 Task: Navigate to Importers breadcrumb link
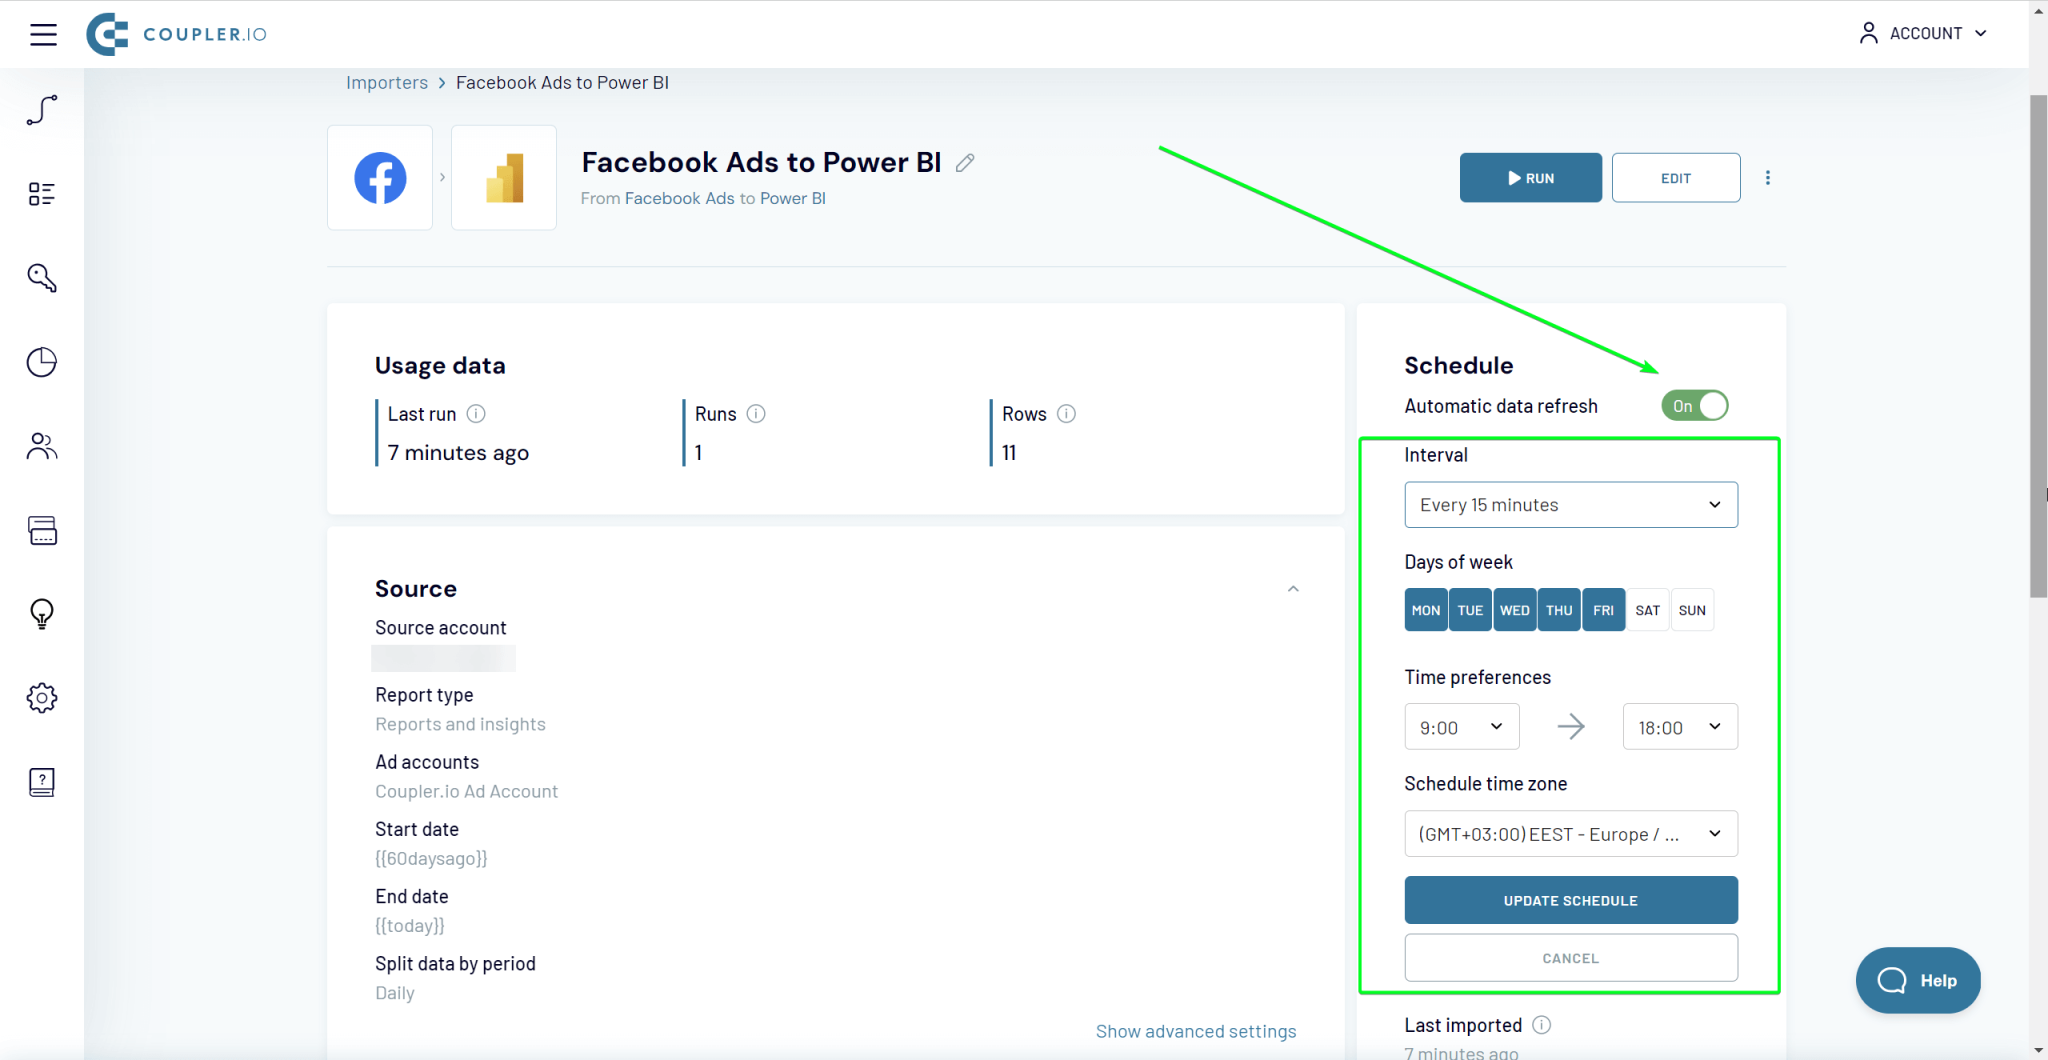point(387,82)
